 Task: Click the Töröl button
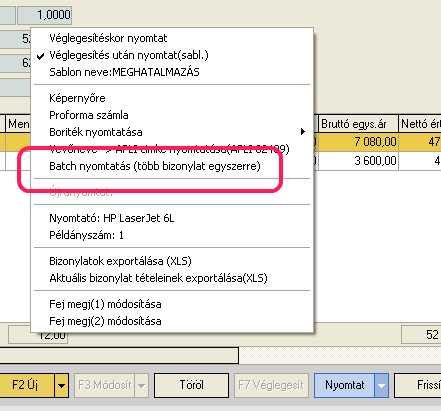tap(191, 385)
